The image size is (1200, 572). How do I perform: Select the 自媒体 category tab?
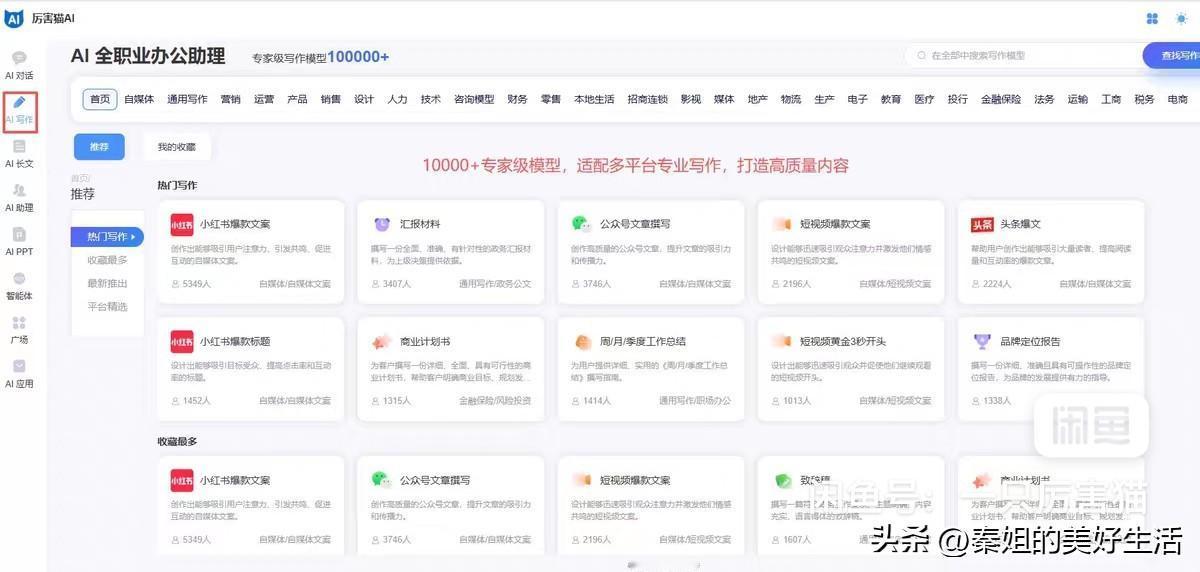(x=139, y=99)
